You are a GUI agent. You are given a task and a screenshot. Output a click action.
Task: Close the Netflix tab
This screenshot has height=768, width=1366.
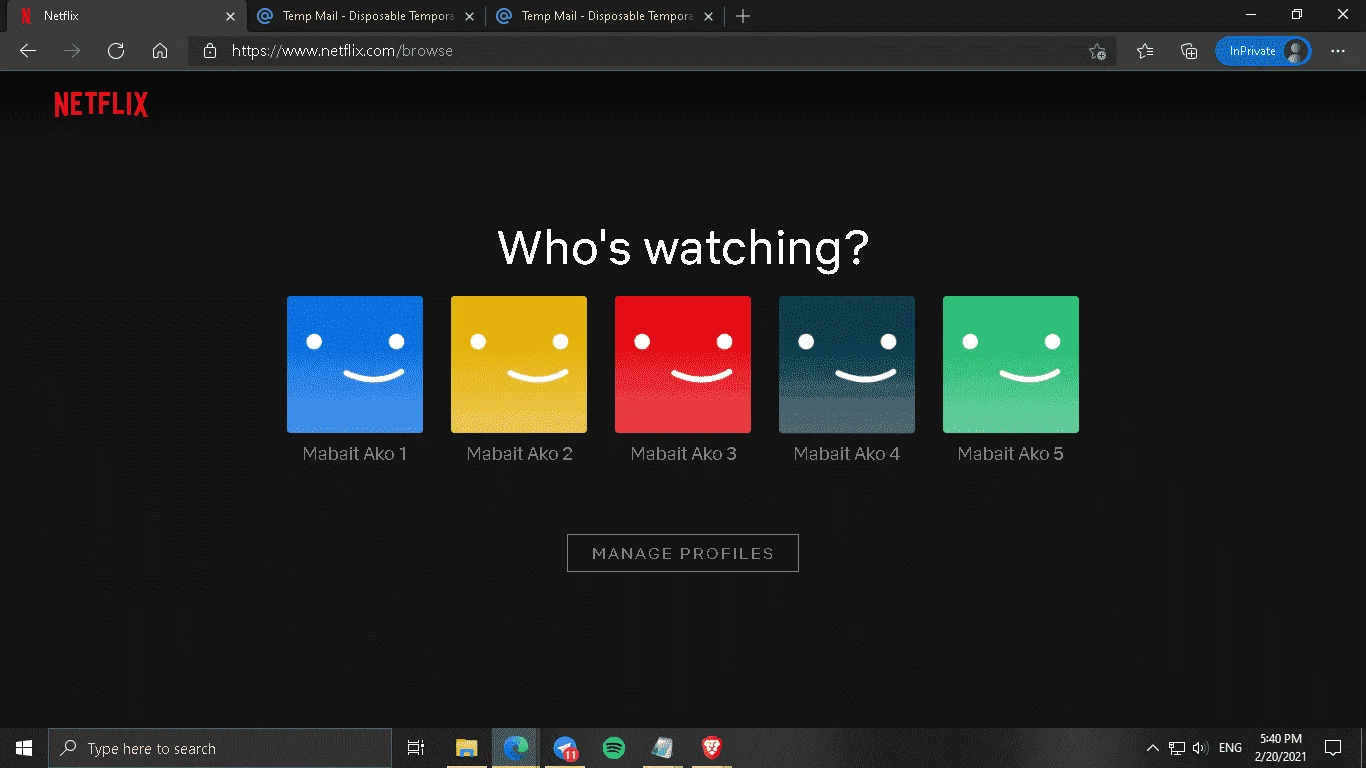(x=229, y=17)
